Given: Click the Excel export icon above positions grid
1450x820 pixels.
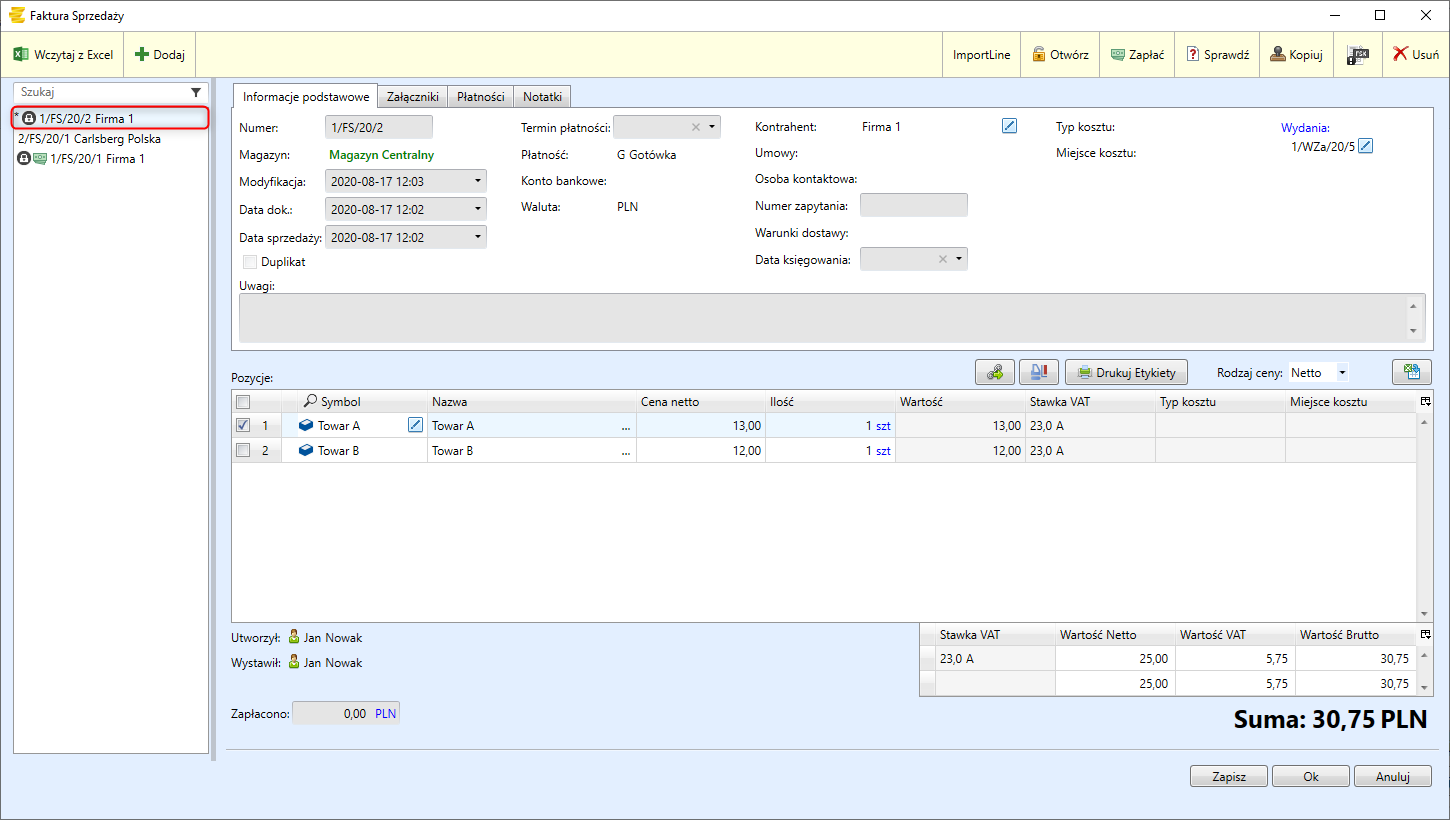Looking at the screenshot, I should tap(1411, 372).
